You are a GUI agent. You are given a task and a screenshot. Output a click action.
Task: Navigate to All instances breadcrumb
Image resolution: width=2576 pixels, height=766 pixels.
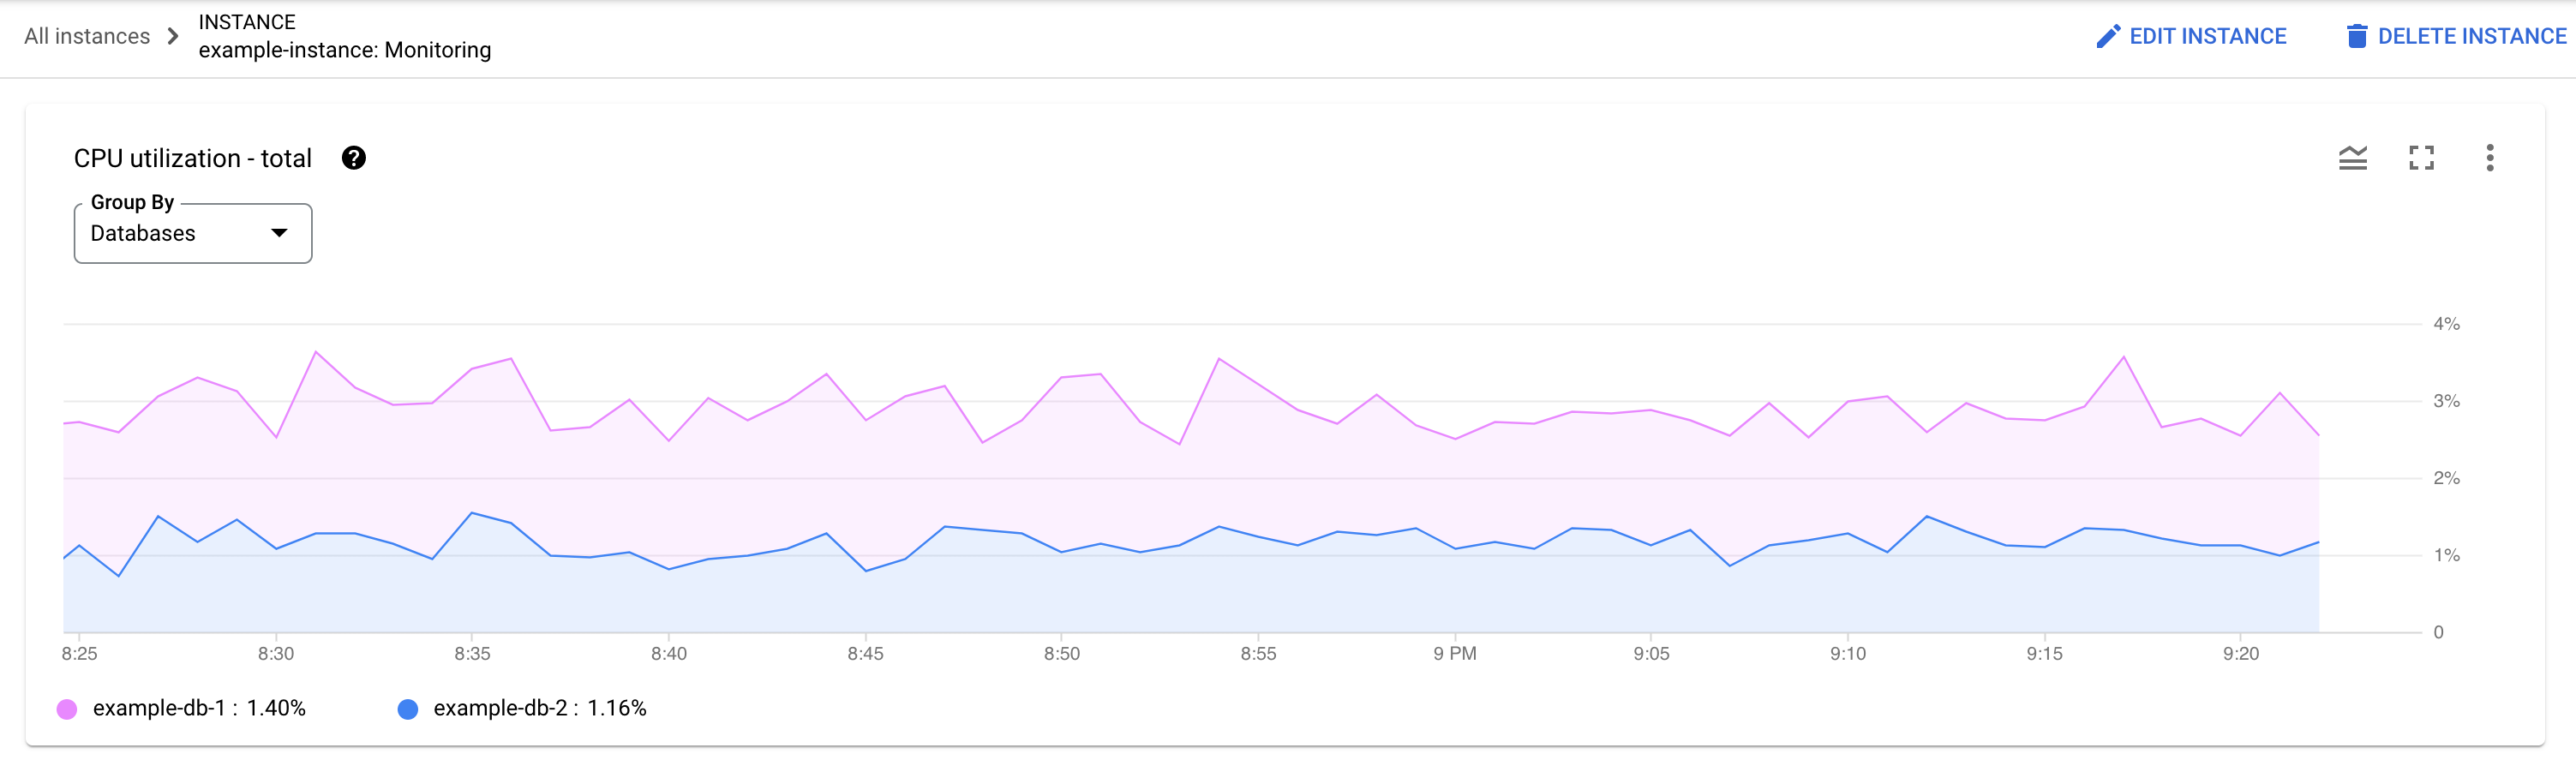click(x=86, y=36)
